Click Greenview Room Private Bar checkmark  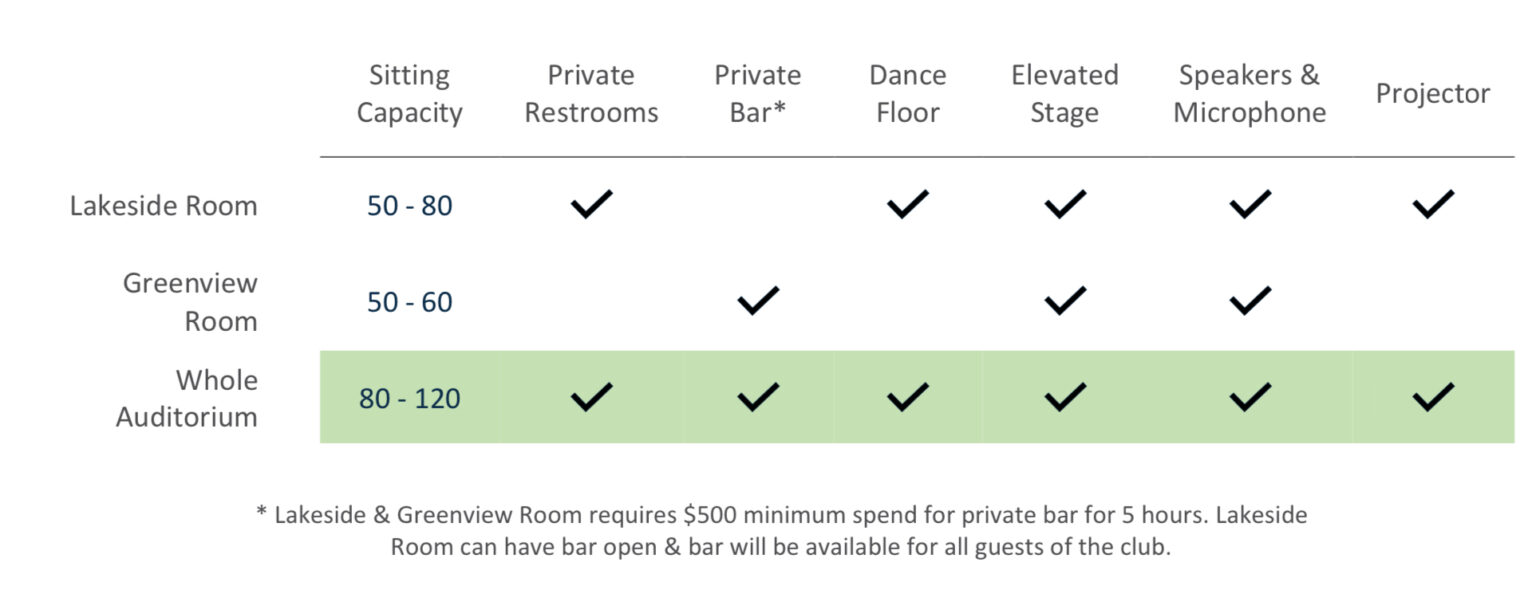click(x=758, y=301)
